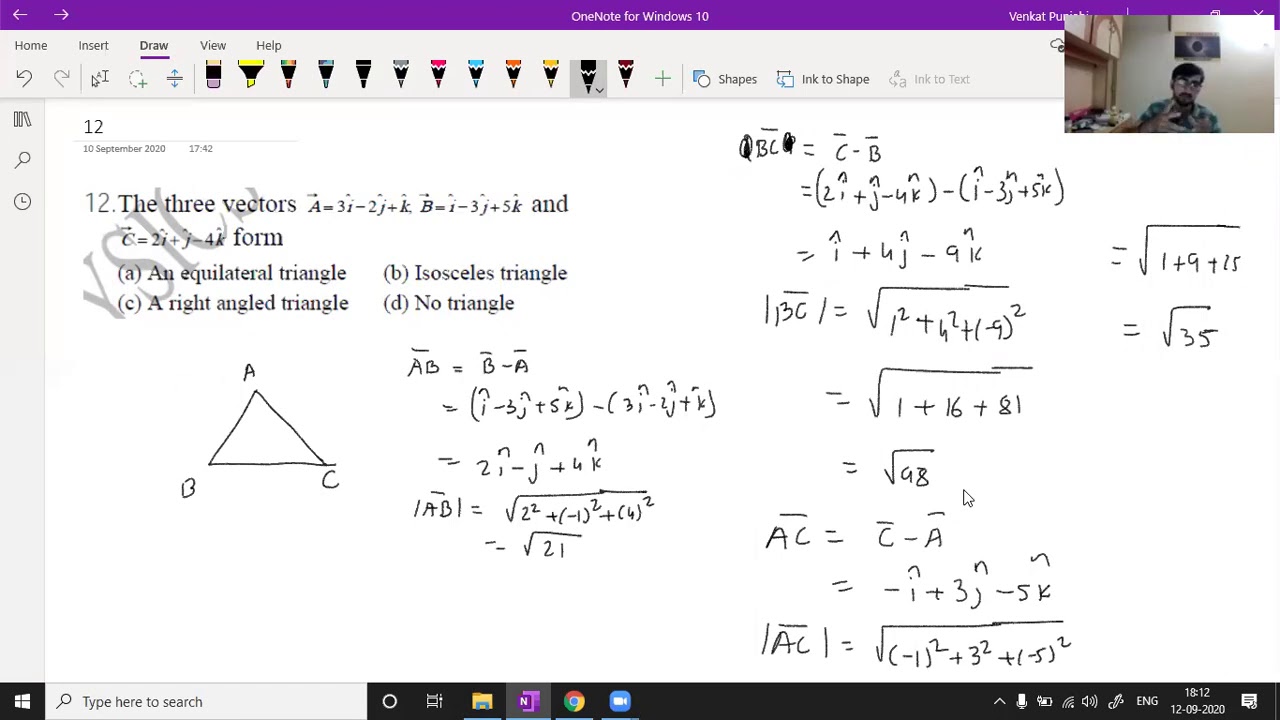Select the dark red pen

(x=625, y=76)
